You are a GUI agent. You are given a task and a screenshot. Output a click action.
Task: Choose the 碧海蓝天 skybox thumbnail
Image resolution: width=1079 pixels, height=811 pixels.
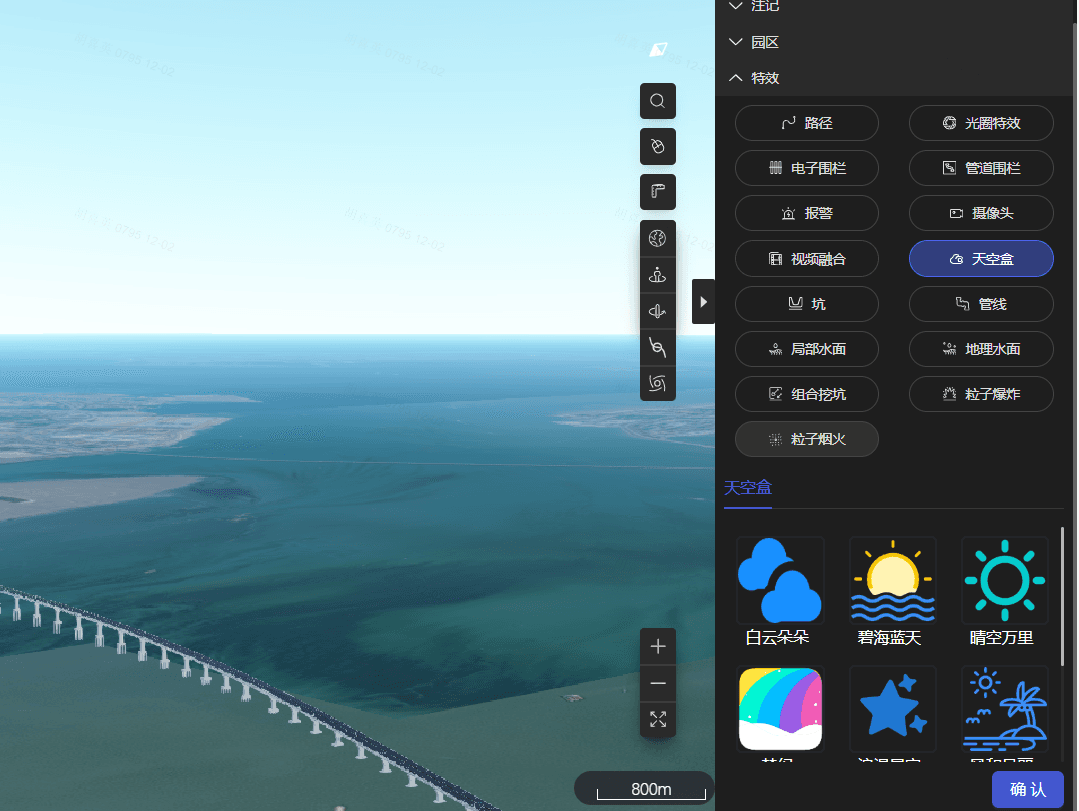(x=892, y=592)
